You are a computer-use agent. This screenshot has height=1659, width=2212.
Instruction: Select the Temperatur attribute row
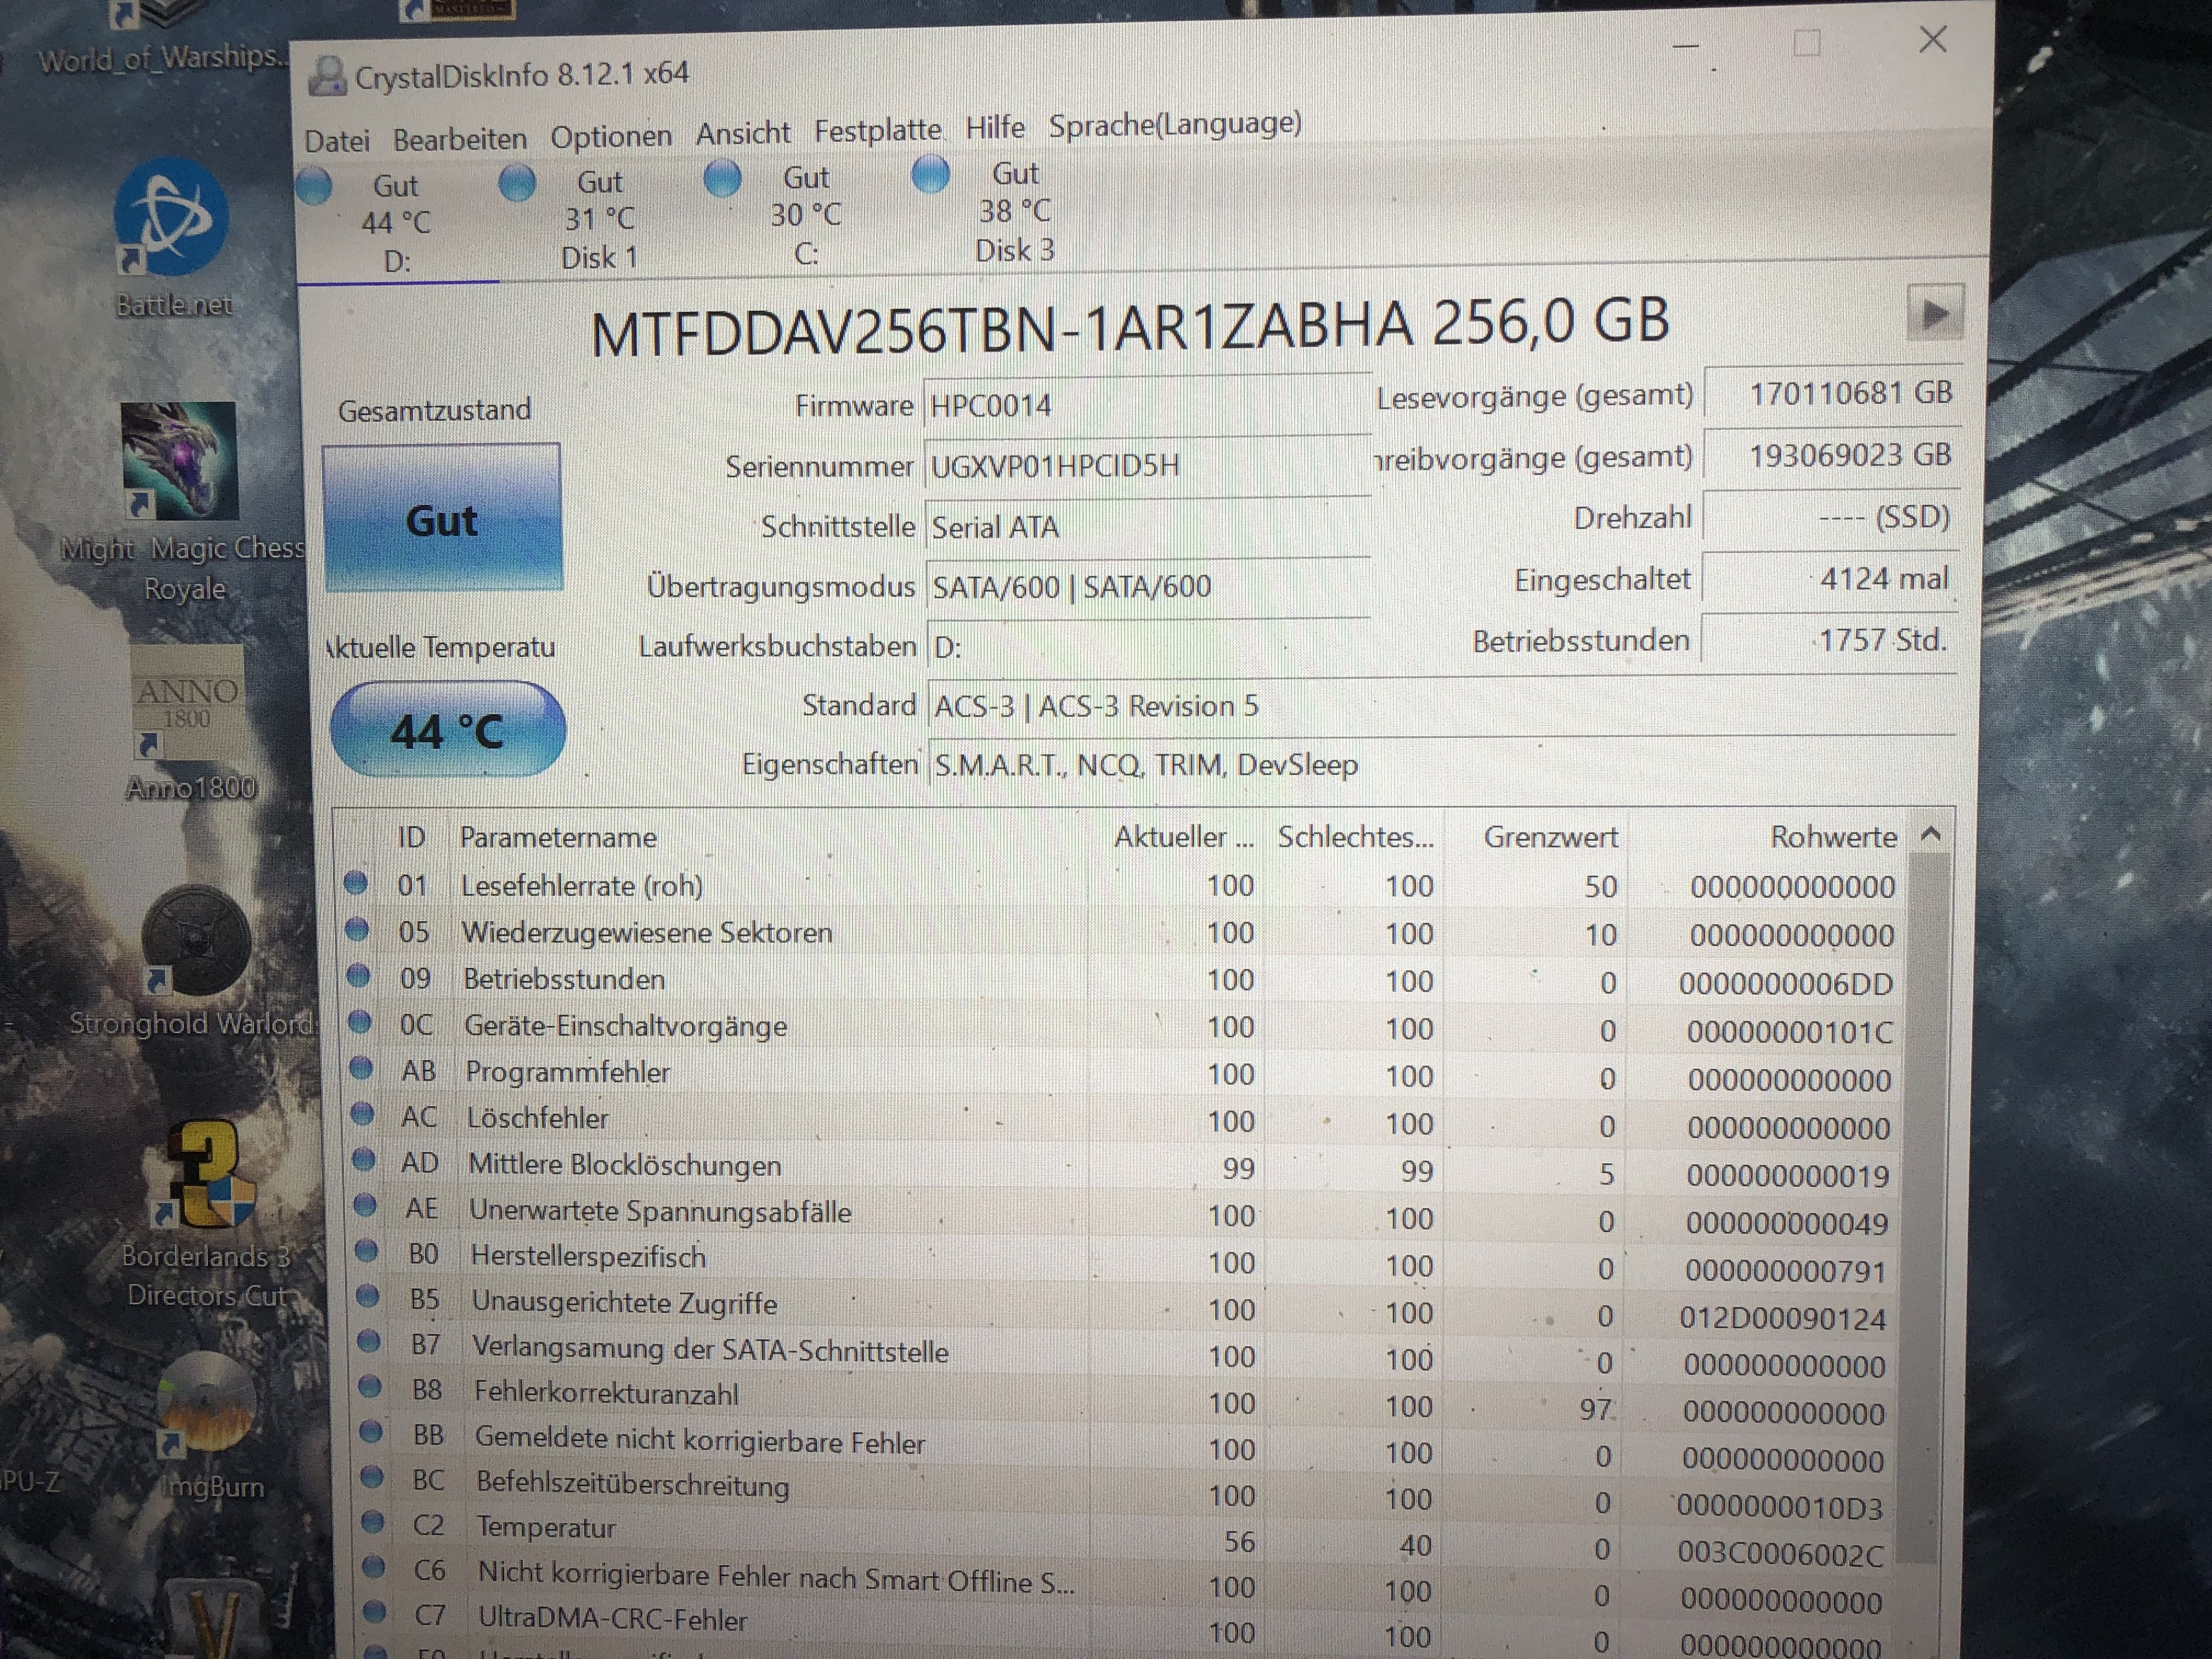pos(546,1527)
